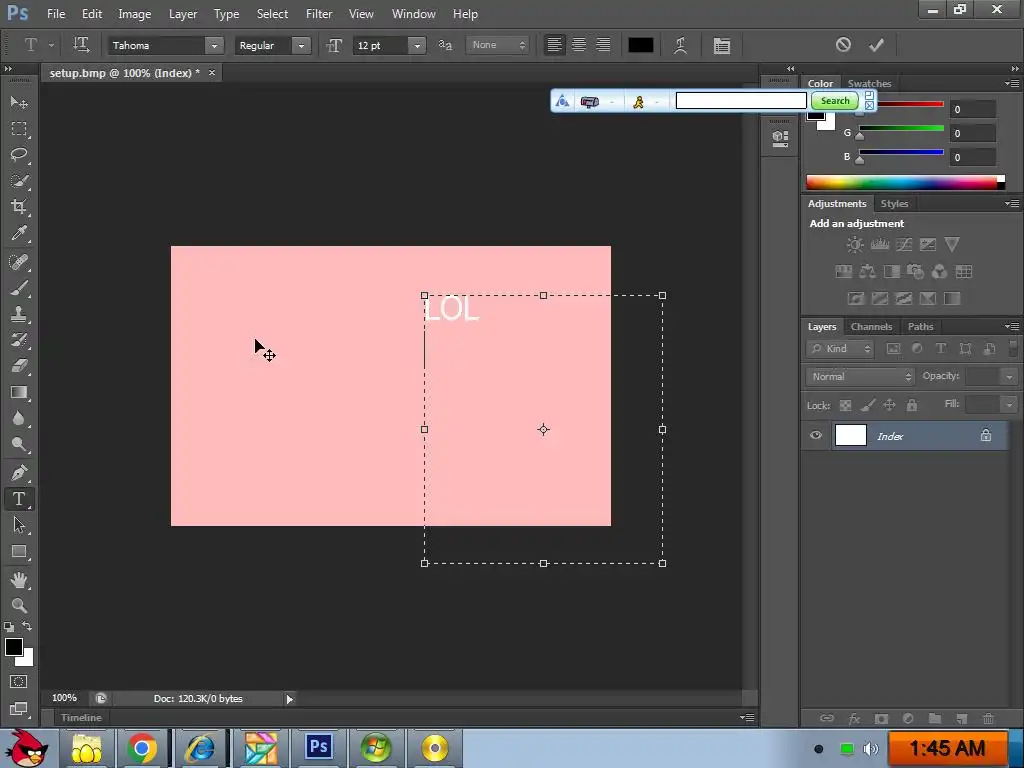
Task: Click the toolbox foreground color swatch
Action: point(14,647)
